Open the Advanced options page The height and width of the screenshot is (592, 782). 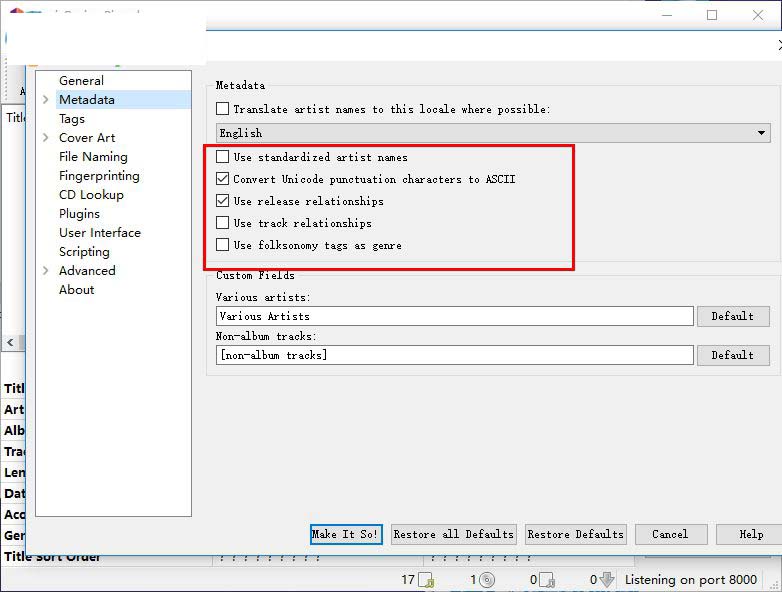pyautogui.click(x=87, y=270)
